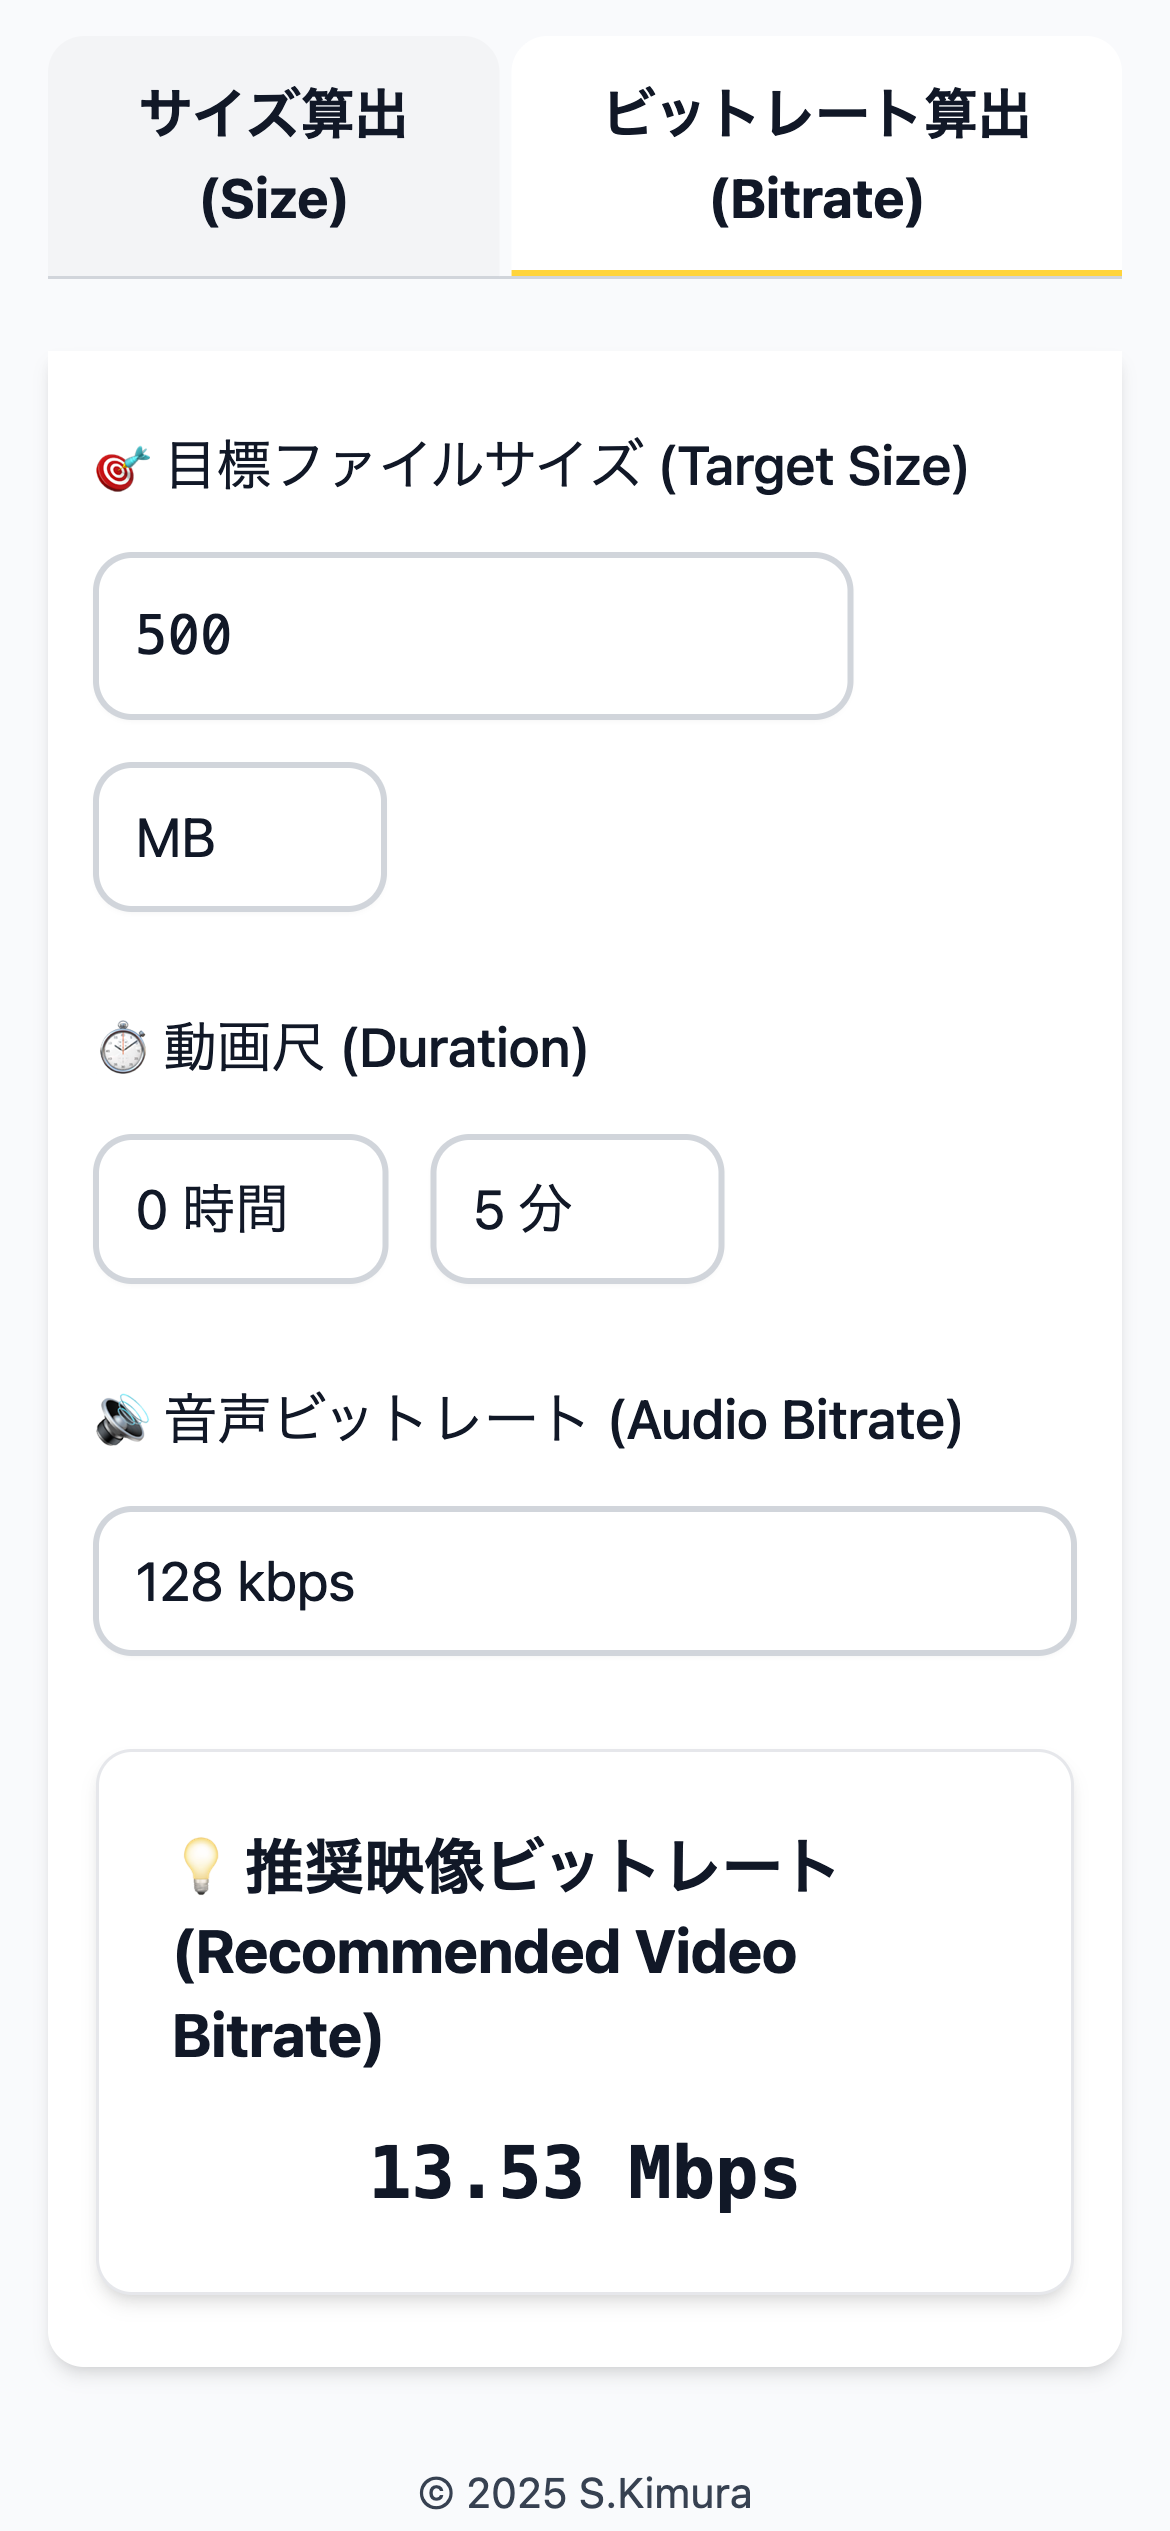
Task: Click the yellow underline below Bitrate tab
Action: (816, 272)
